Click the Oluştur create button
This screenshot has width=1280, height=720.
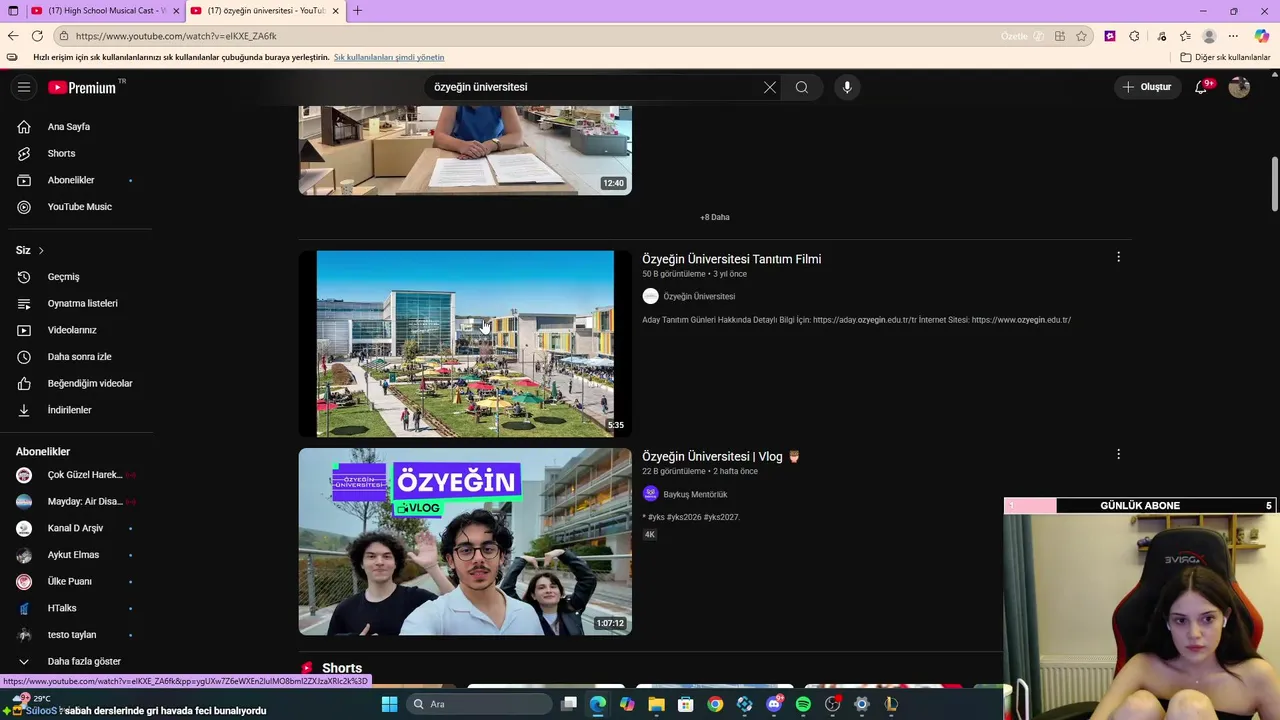tap(1147, 87)
